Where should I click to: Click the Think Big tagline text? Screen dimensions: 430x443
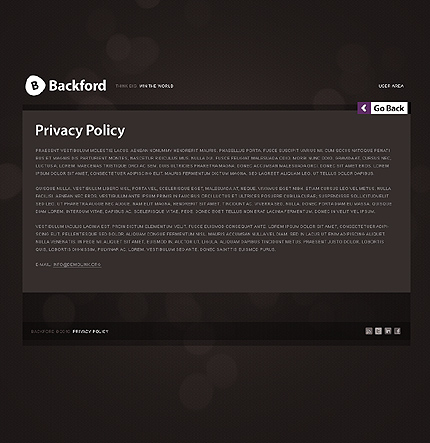126,86
